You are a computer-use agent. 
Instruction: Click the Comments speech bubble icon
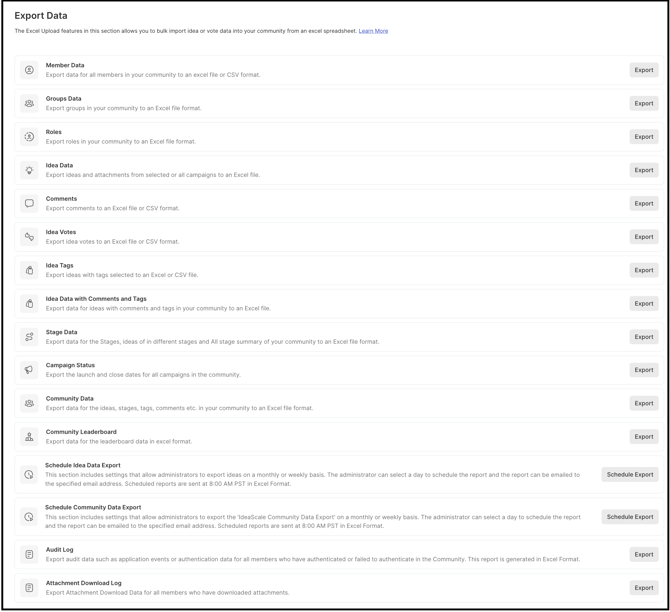(29, 203)
